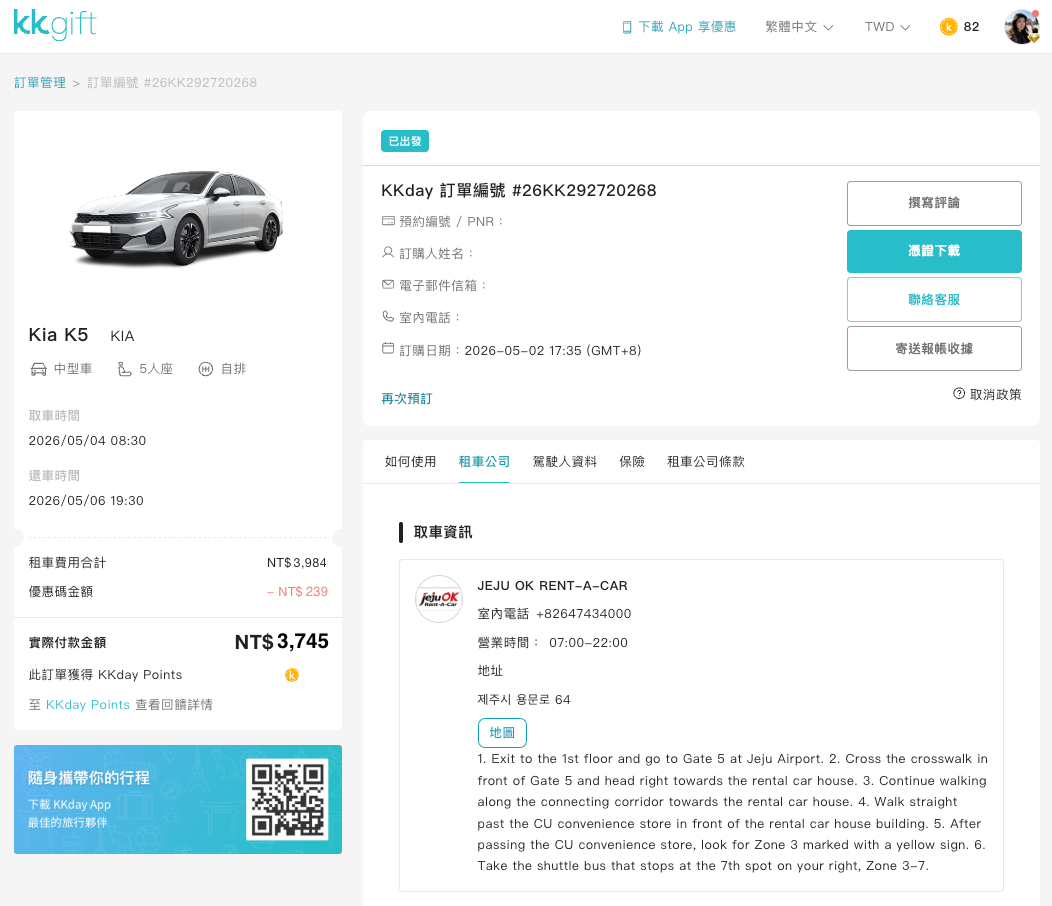Click the order date 2026-05-02 17:35 (GMT+8)
The image size is (1052, 906).
(x=553, y=350)
